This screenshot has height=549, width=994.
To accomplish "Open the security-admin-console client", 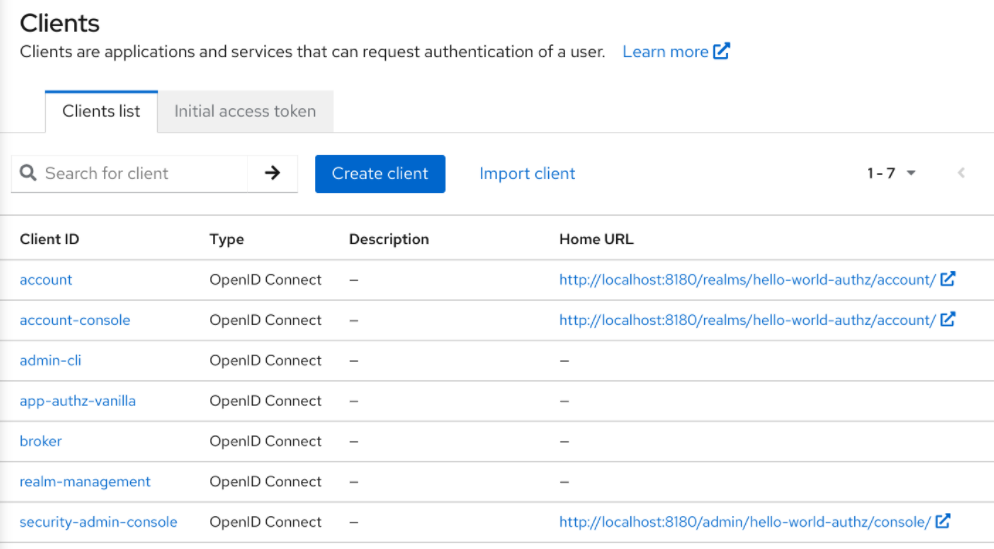I will [98, 521].
